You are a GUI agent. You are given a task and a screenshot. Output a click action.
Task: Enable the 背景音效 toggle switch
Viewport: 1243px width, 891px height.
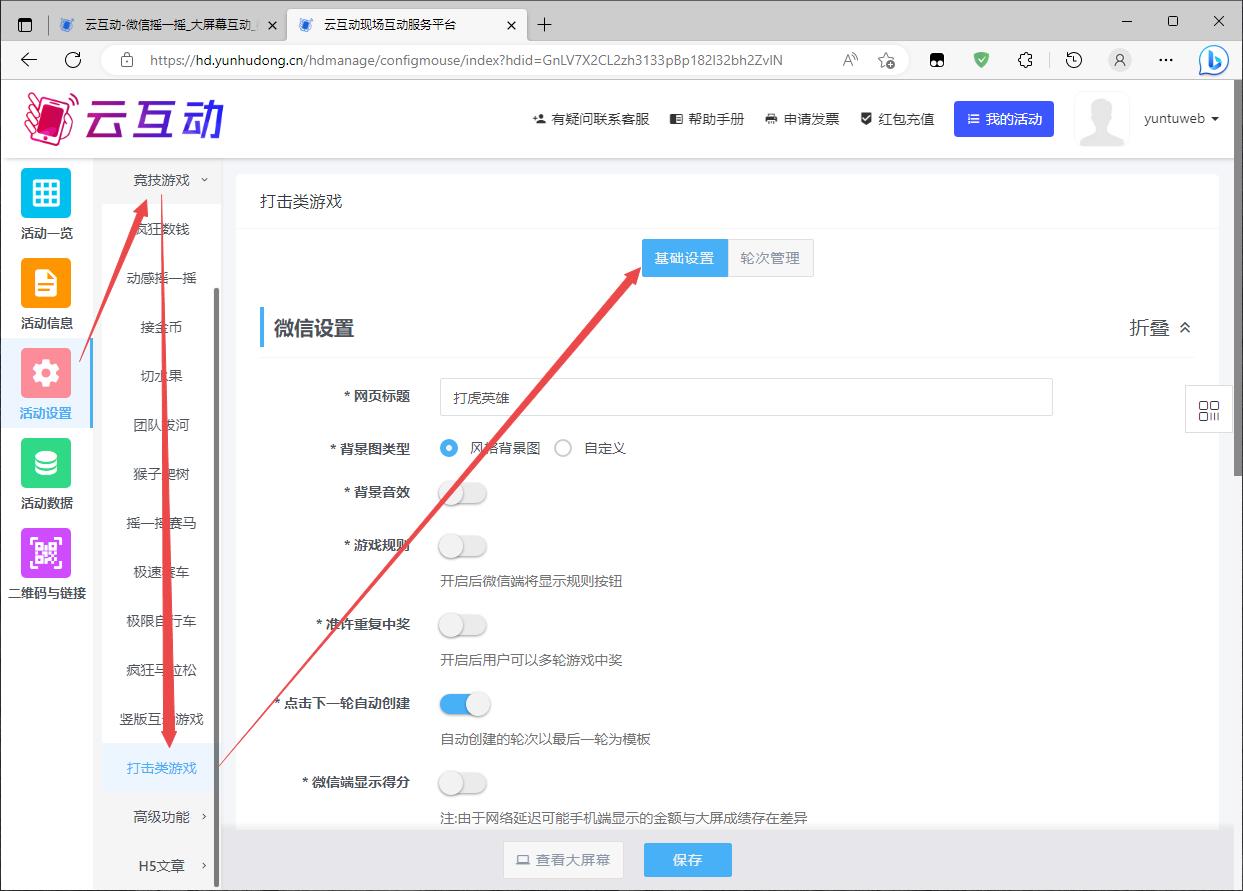[463, 493]
